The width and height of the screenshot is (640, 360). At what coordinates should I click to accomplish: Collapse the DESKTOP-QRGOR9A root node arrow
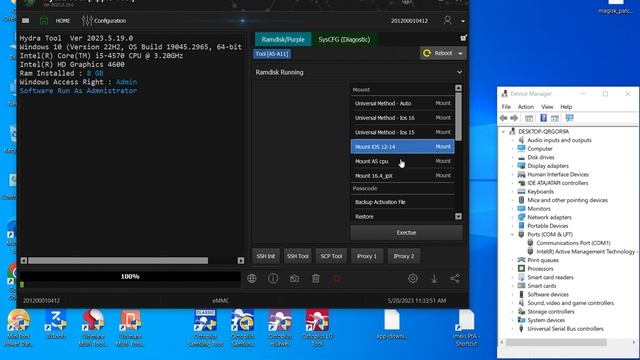click(503, 132)
